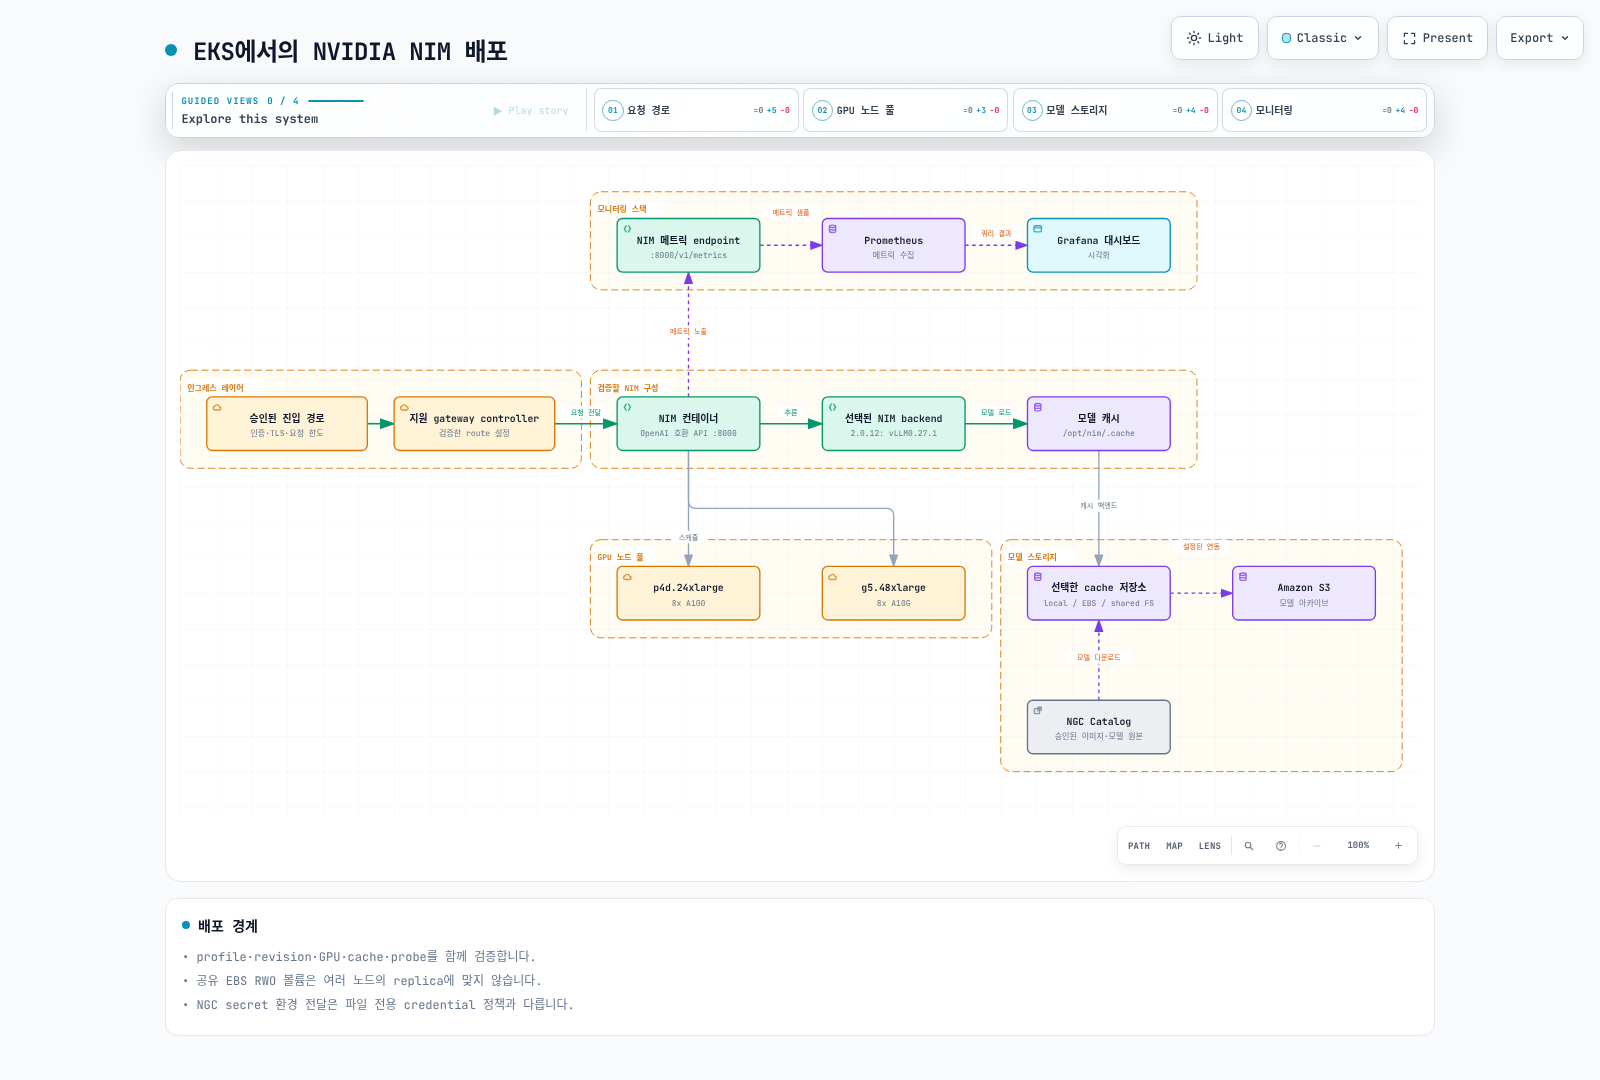The height and width of the screenshot is (1080, 1600).
Task: Click the window icon on Grafana node
Action: 1037,229
